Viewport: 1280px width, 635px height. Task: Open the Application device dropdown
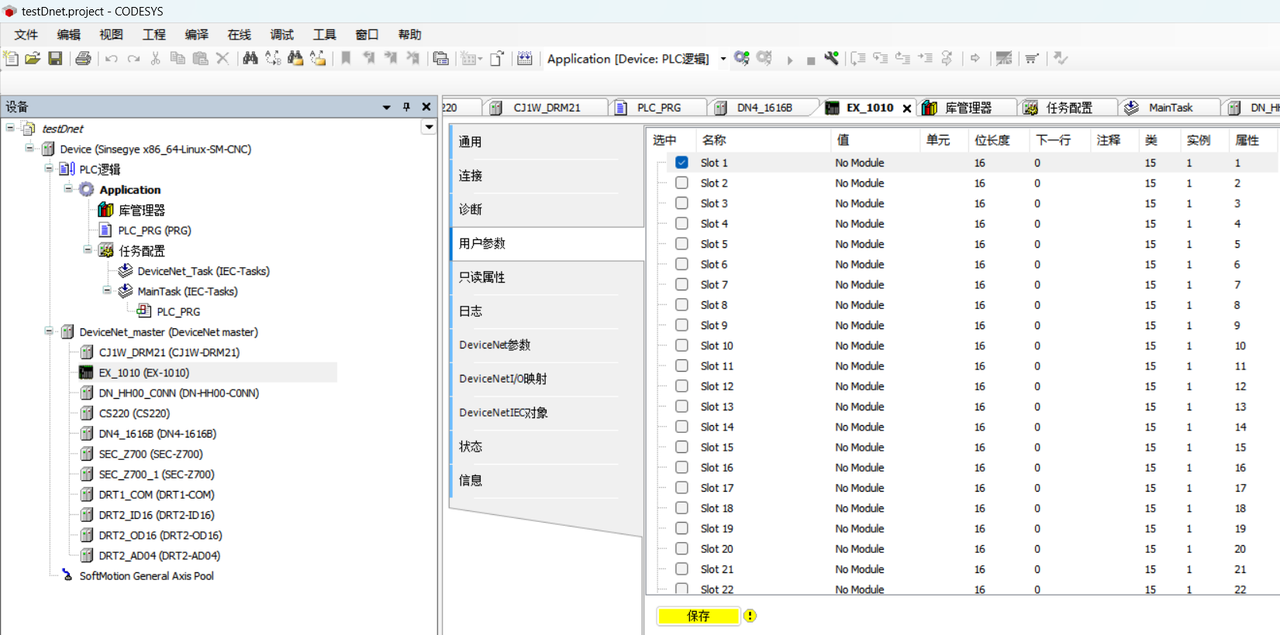(723, 59)
